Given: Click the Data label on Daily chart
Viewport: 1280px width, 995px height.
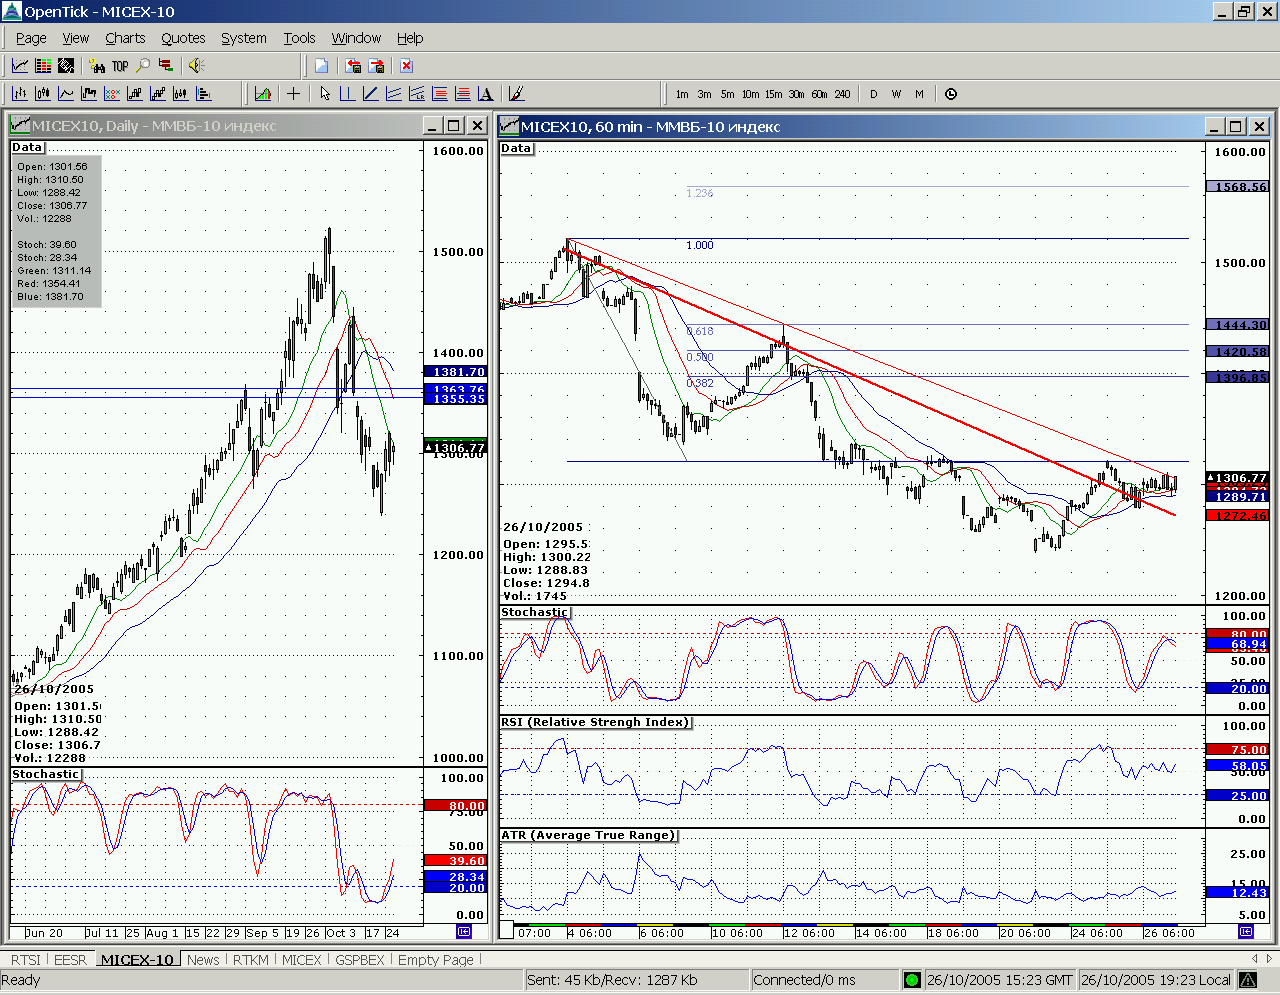Looking at the screenshot, I should (27, 147).
